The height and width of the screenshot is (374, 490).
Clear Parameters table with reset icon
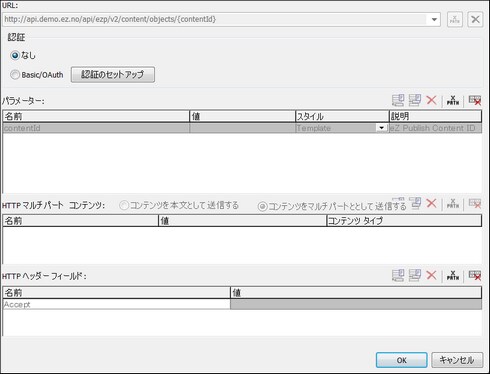475,100
